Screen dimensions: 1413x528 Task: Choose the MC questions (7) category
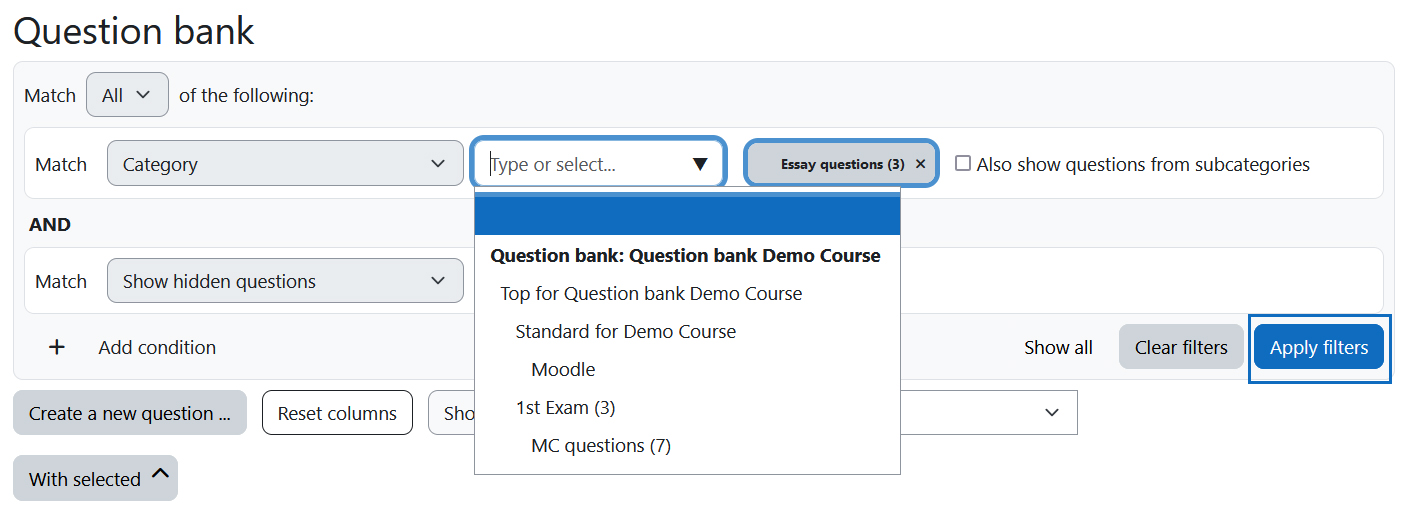[601, 445]
